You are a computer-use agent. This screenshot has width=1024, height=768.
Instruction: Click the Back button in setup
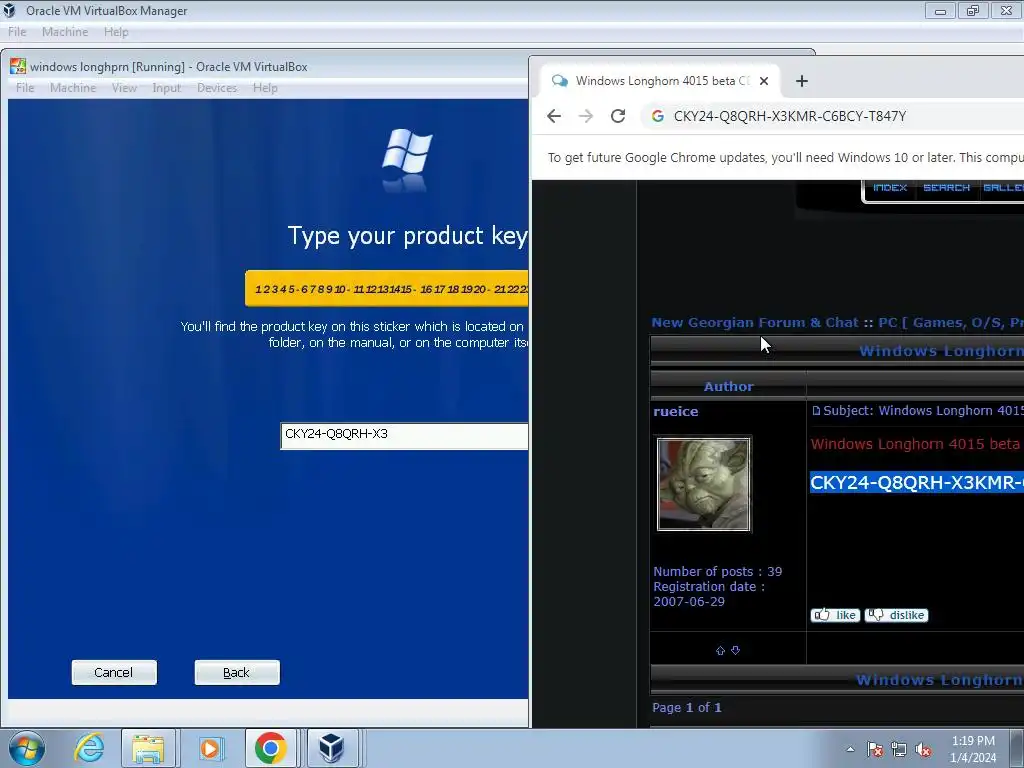[x=236, y=672]
